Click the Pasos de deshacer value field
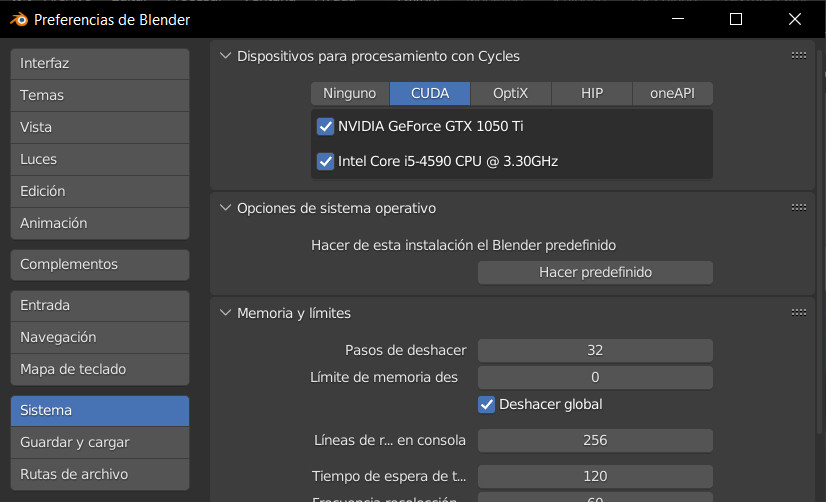This screenshot has width=826, height=502. [x=595, y=350]
